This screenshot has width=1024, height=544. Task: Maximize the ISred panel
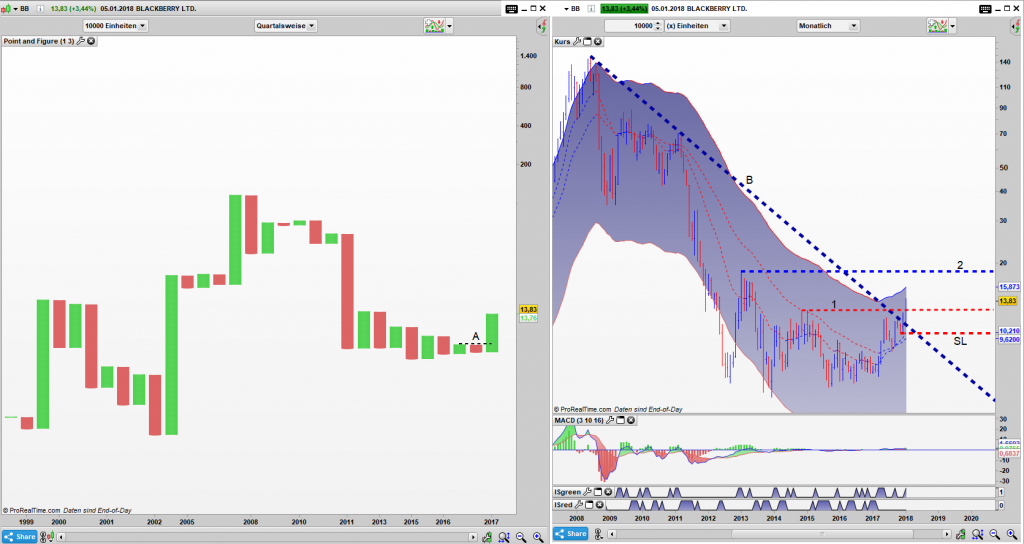589,505
